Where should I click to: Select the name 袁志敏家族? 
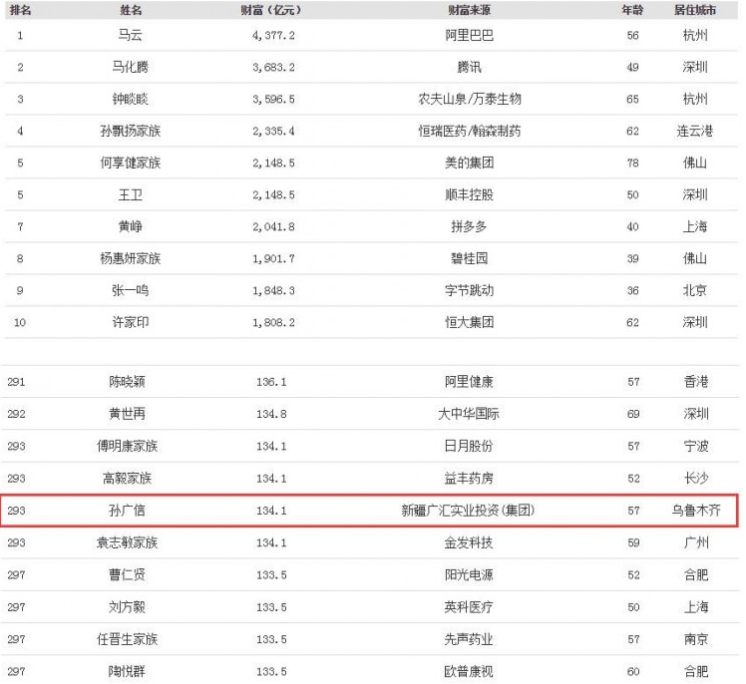[x=127, y=543]
